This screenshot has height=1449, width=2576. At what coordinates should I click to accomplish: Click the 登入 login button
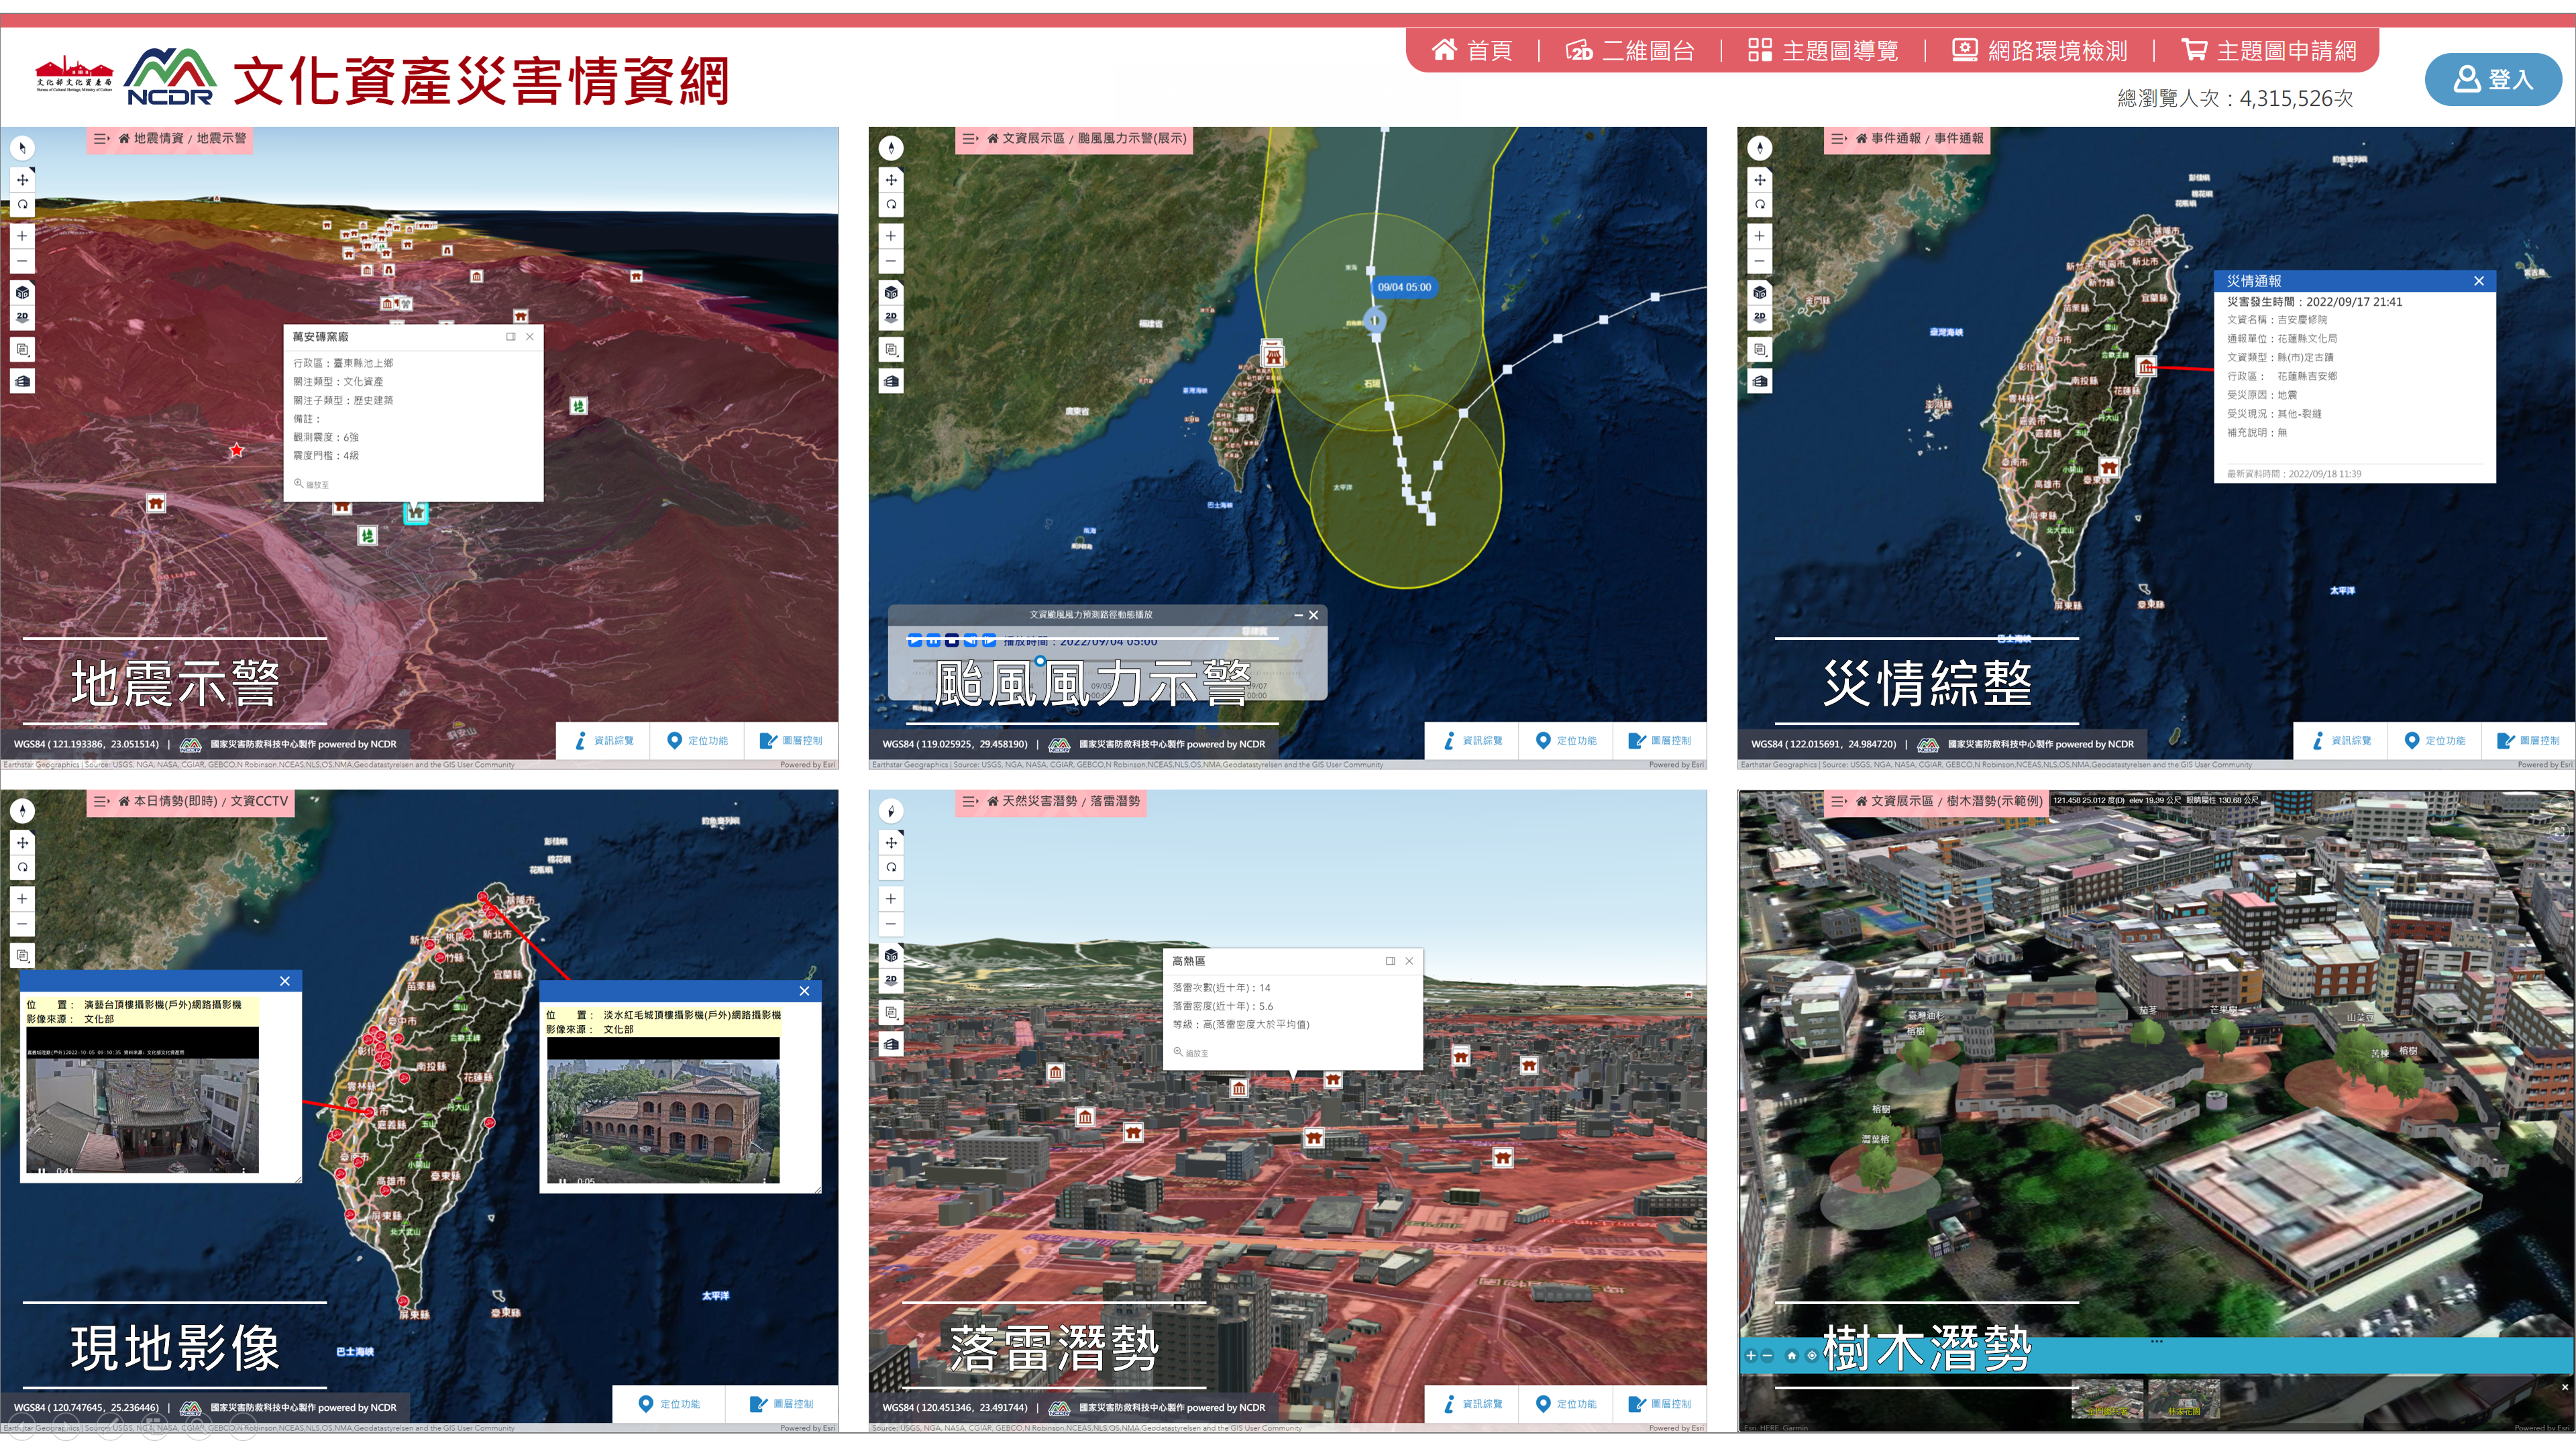(2493, 79)
